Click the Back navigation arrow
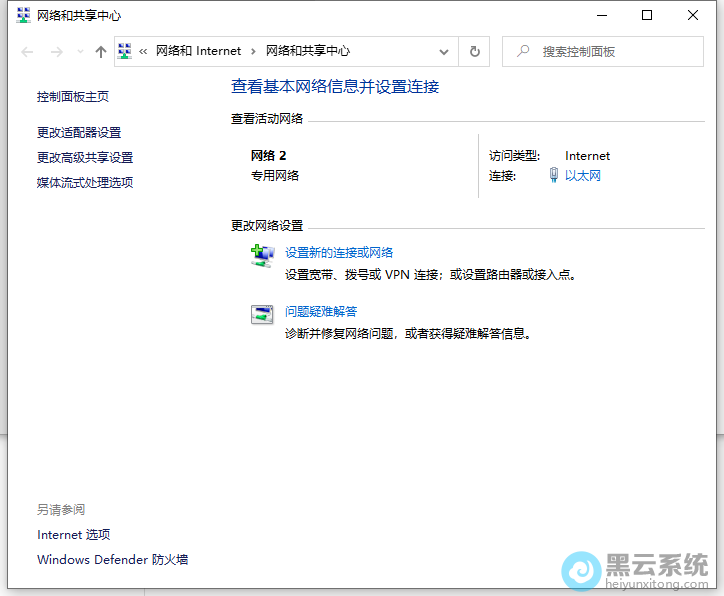 coord(27,52)
